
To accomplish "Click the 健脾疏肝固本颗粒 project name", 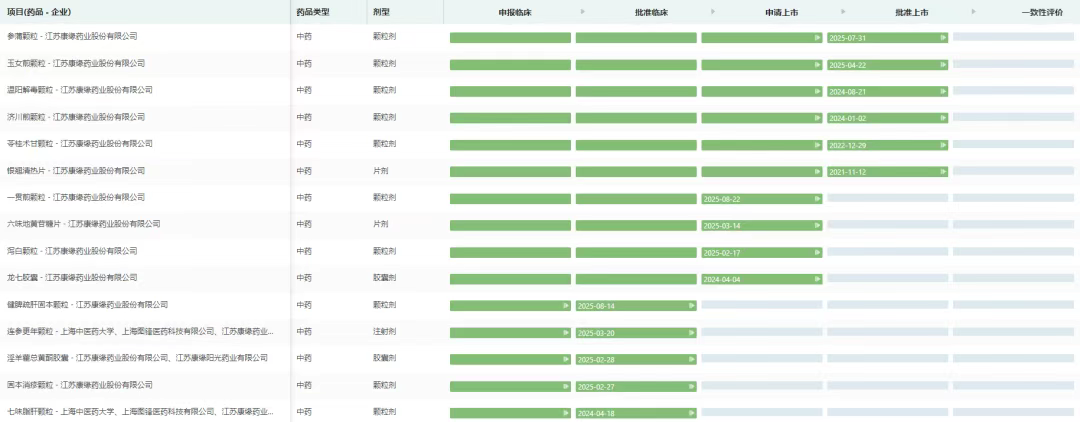I will (87, 304).
